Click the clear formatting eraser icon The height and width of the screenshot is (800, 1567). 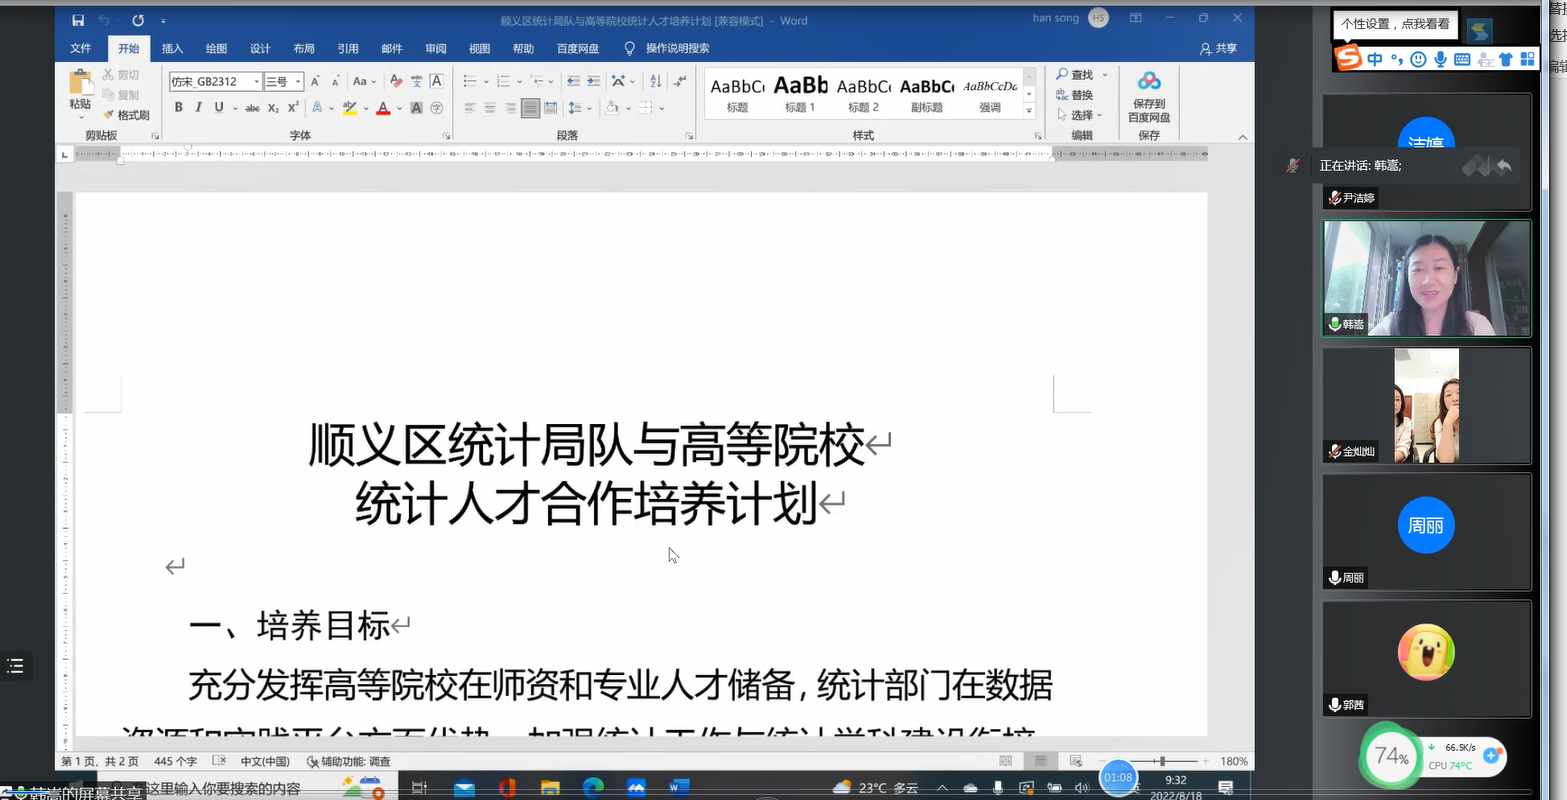[x=396, y=81]
